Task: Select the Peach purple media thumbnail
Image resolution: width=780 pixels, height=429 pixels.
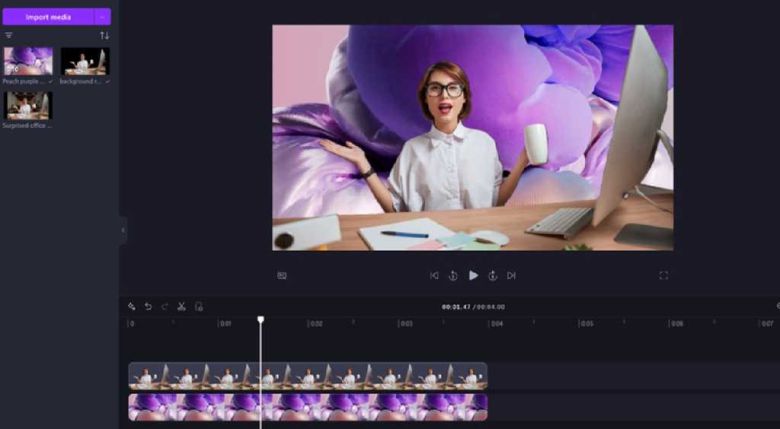Action: click(28, 61)
